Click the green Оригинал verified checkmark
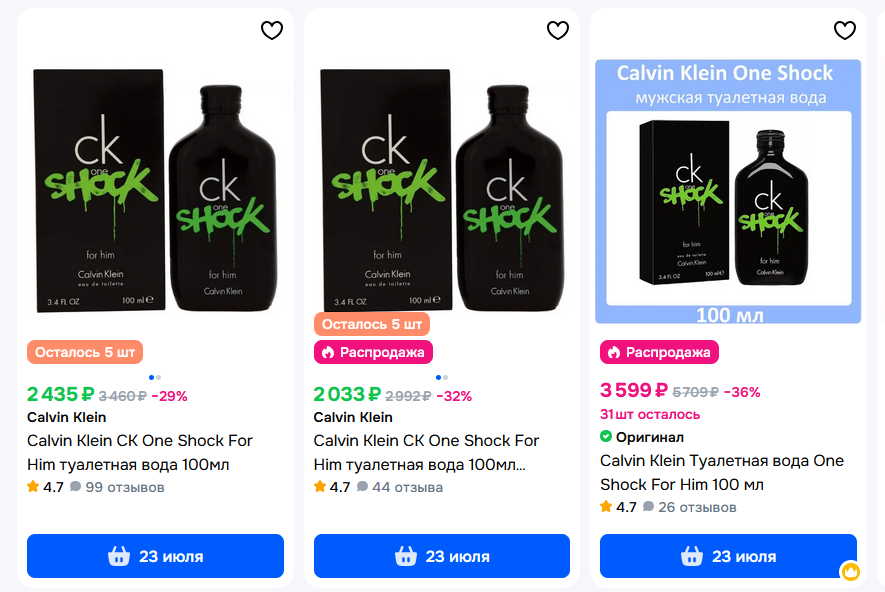The height and width of the screenshot is (592, 885). coord(606,437)
